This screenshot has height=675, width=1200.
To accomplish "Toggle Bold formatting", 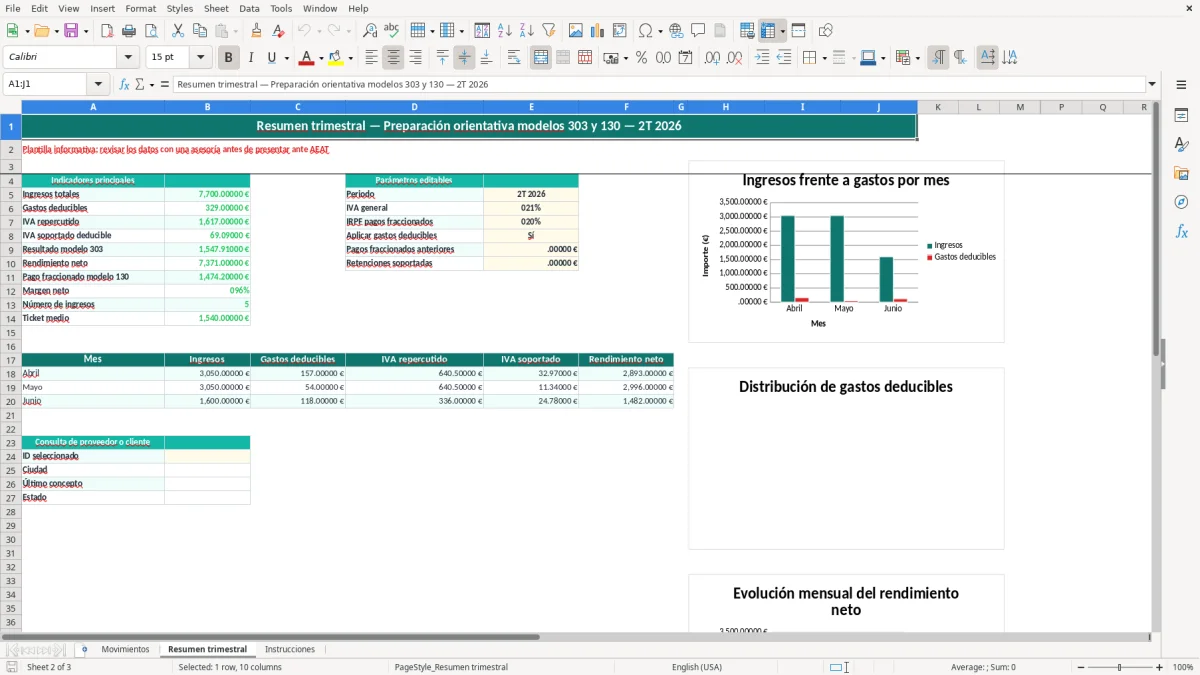I will (x=229, y=58).
